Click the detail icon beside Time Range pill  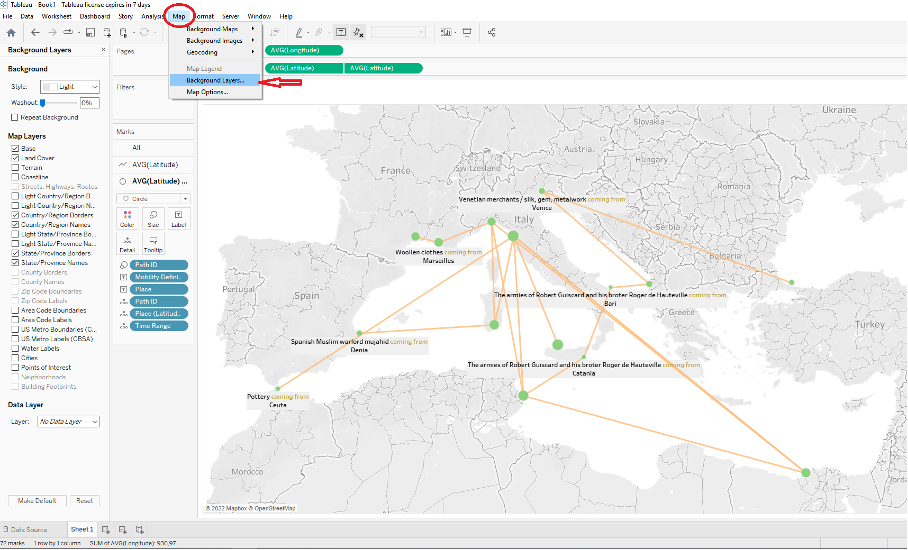coord(123,326)
